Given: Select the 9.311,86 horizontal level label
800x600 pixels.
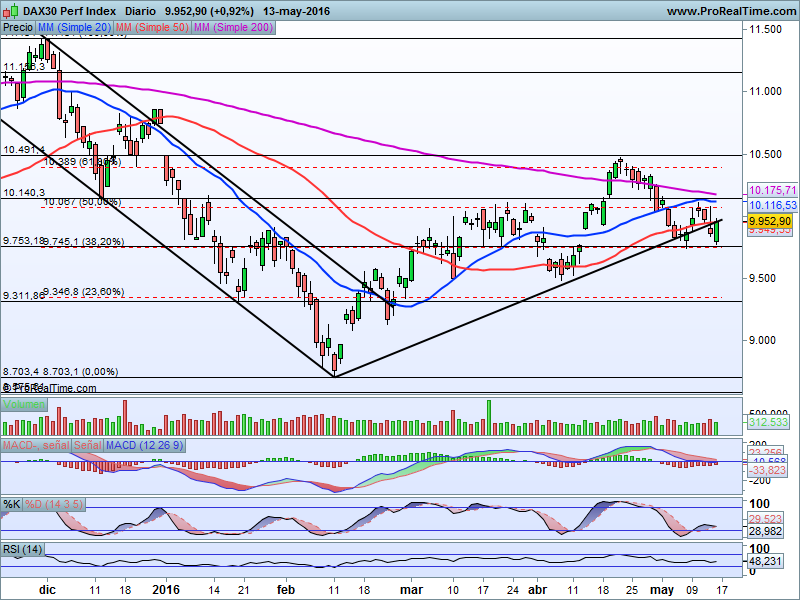Looking at the screenshot, I should click(24, 295).
